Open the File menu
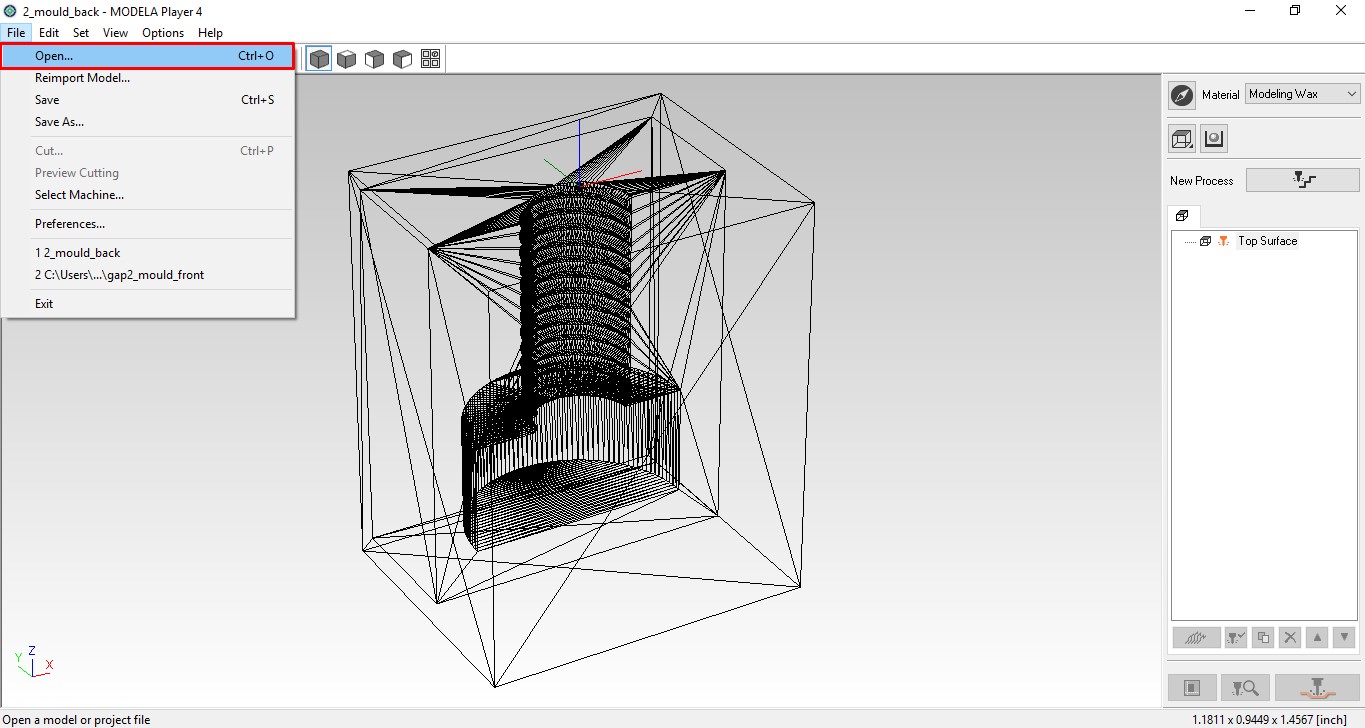 [16, 33]
